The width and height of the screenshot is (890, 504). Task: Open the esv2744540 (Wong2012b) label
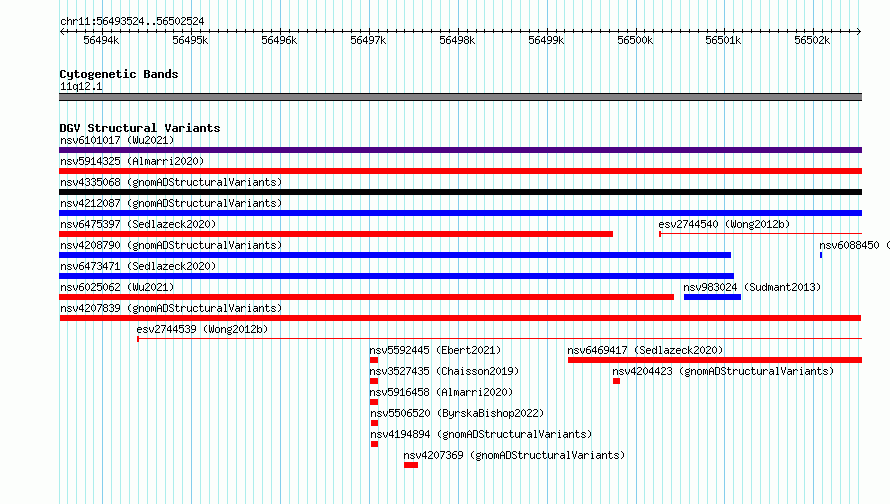click(x=724, y=224)
